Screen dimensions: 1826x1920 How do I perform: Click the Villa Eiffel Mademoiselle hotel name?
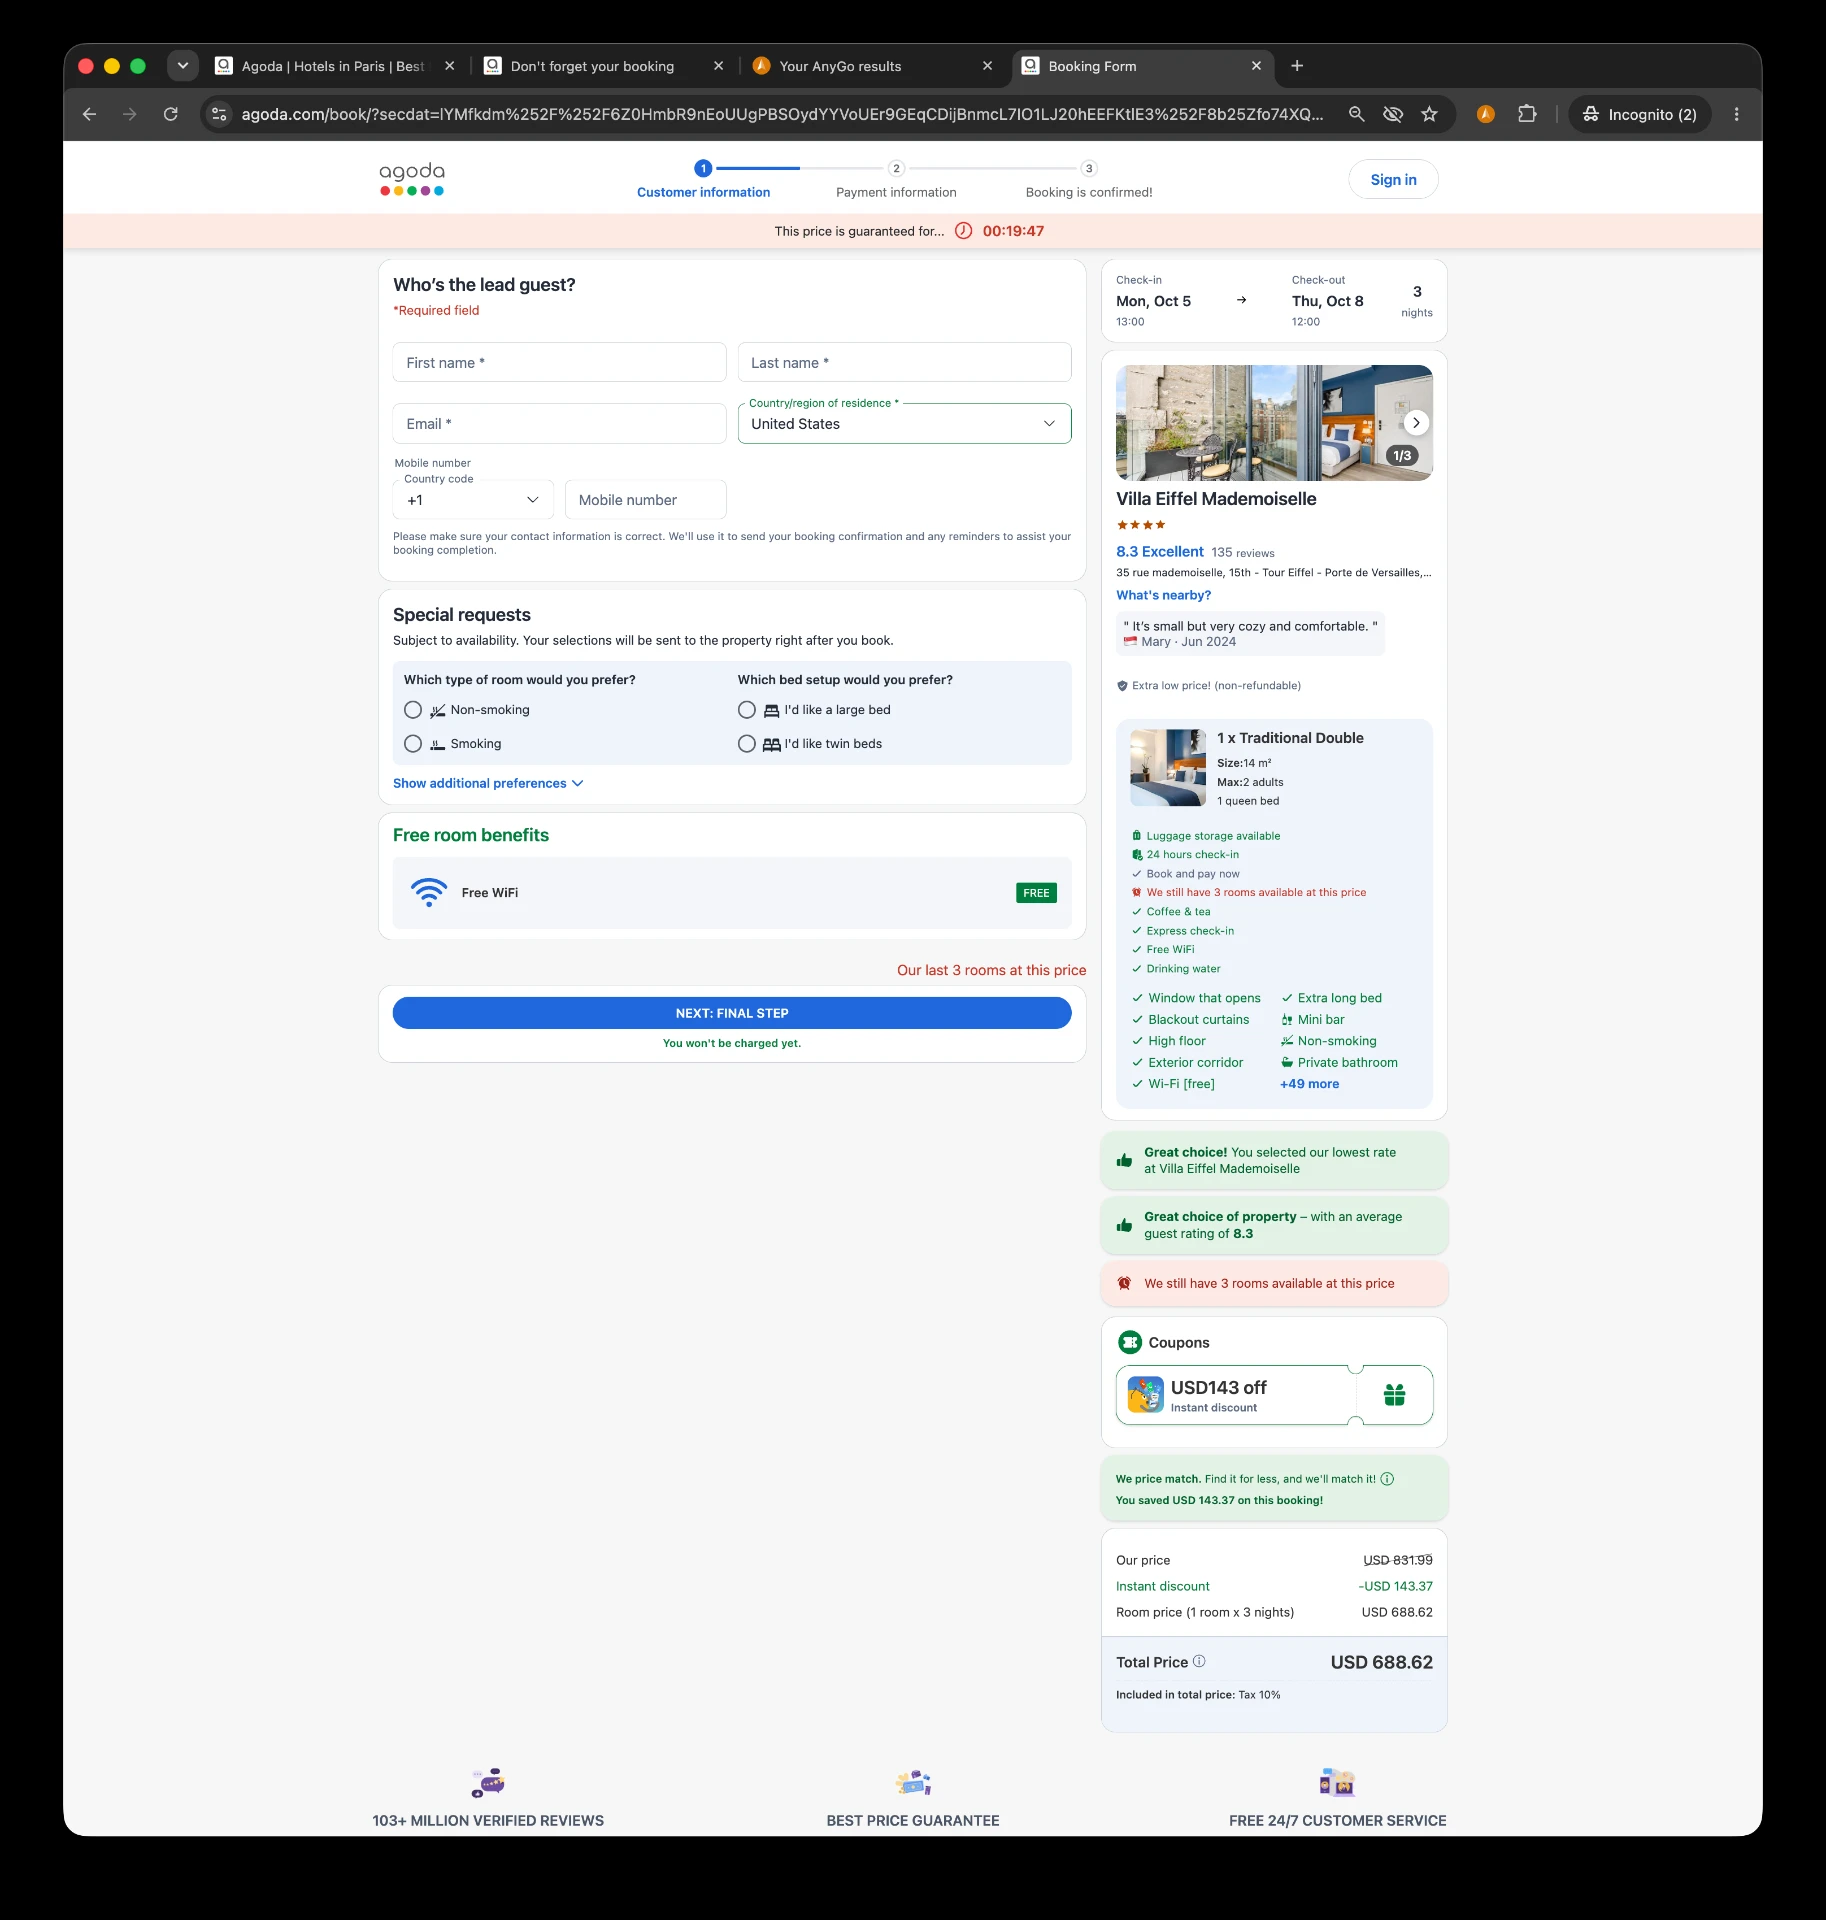pyautogui.click(x=1216, y=499)
